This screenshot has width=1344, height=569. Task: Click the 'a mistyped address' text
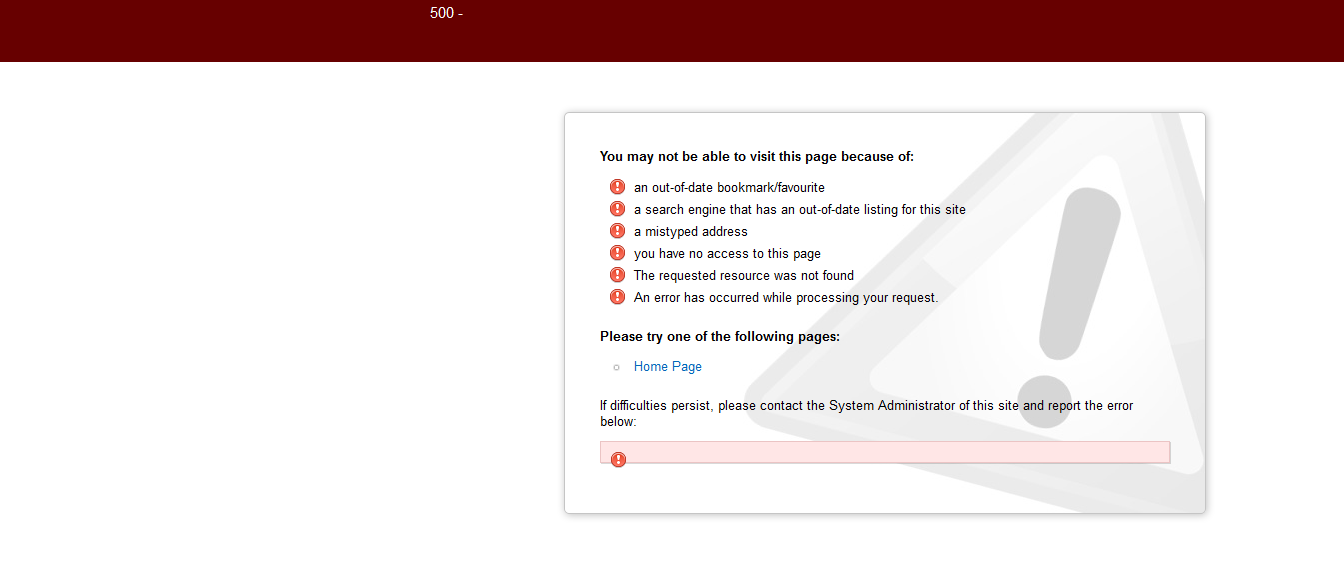coord(691,231)
